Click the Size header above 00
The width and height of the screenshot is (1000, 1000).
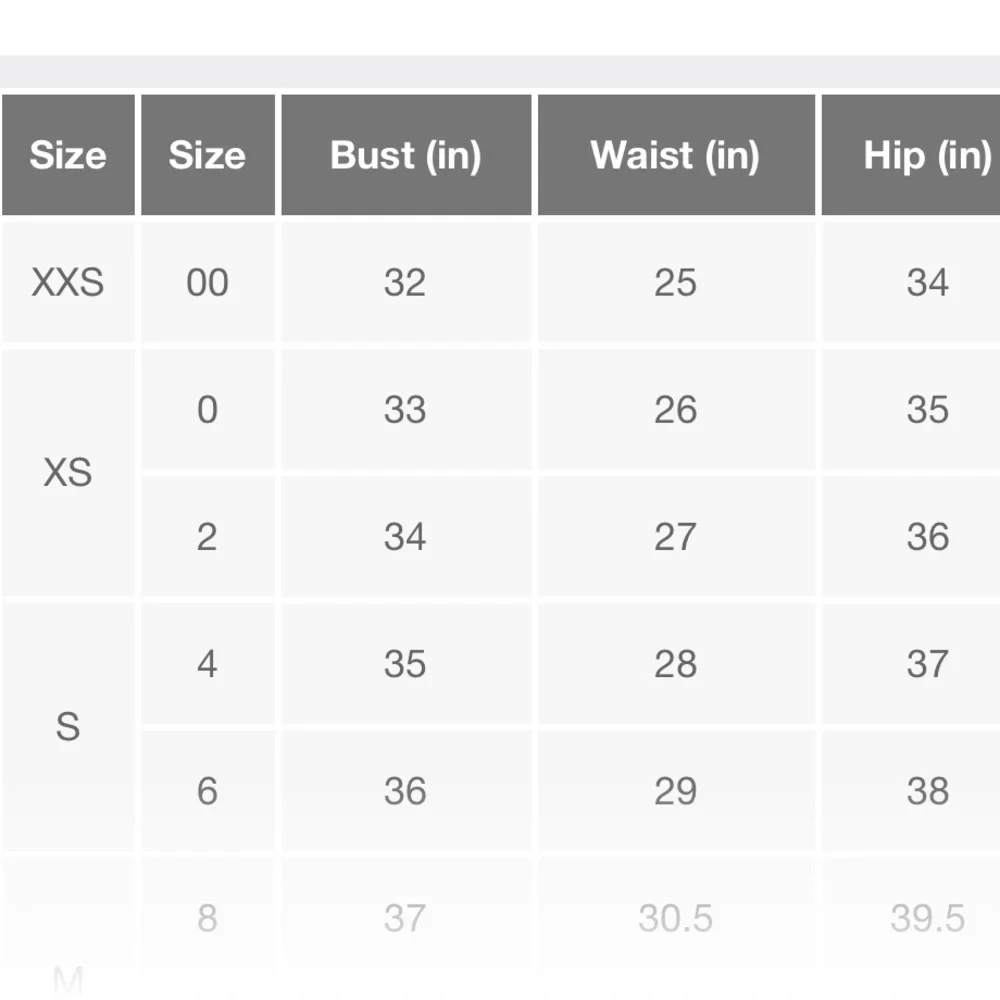pyautogui.click(x=207, y=155)
